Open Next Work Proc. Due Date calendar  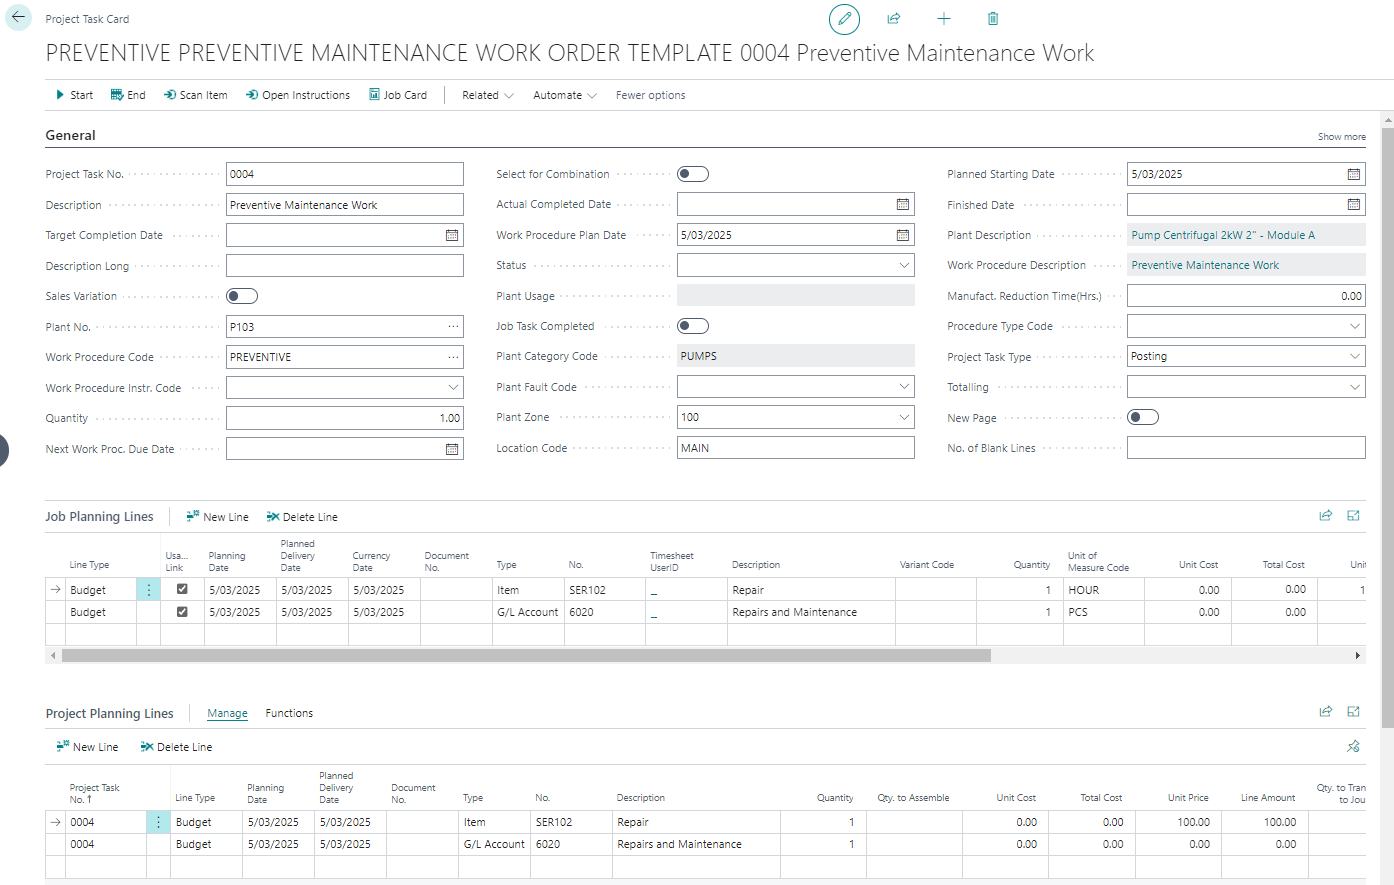click(452, 449)
